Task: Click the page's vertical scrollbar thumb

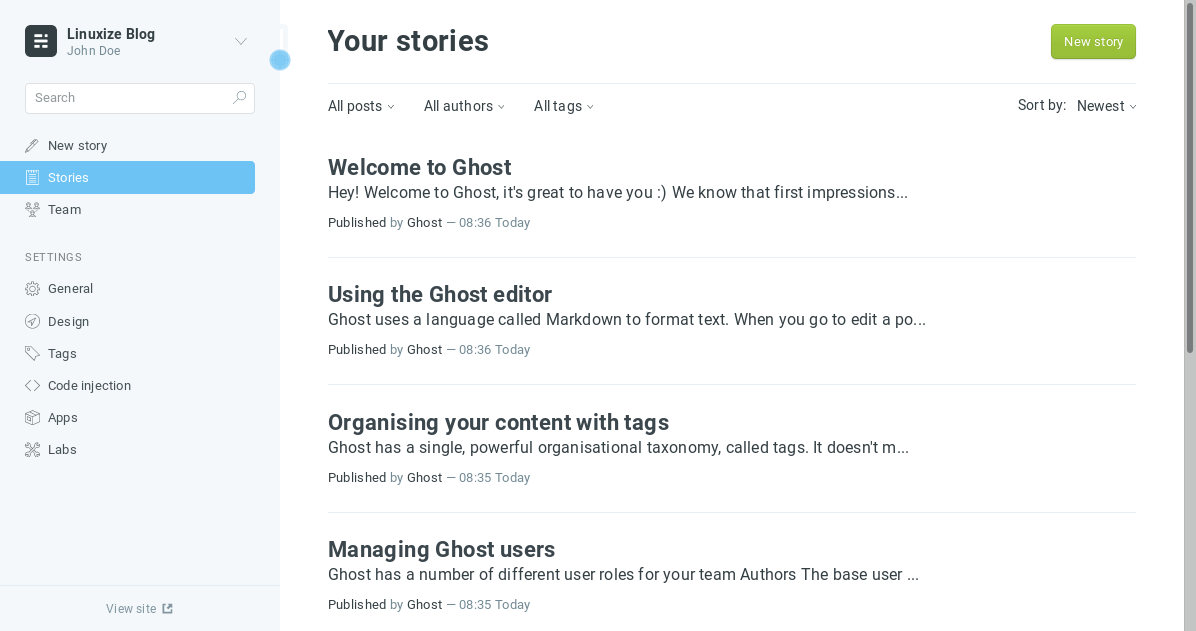Action: tap(1190, 176)
